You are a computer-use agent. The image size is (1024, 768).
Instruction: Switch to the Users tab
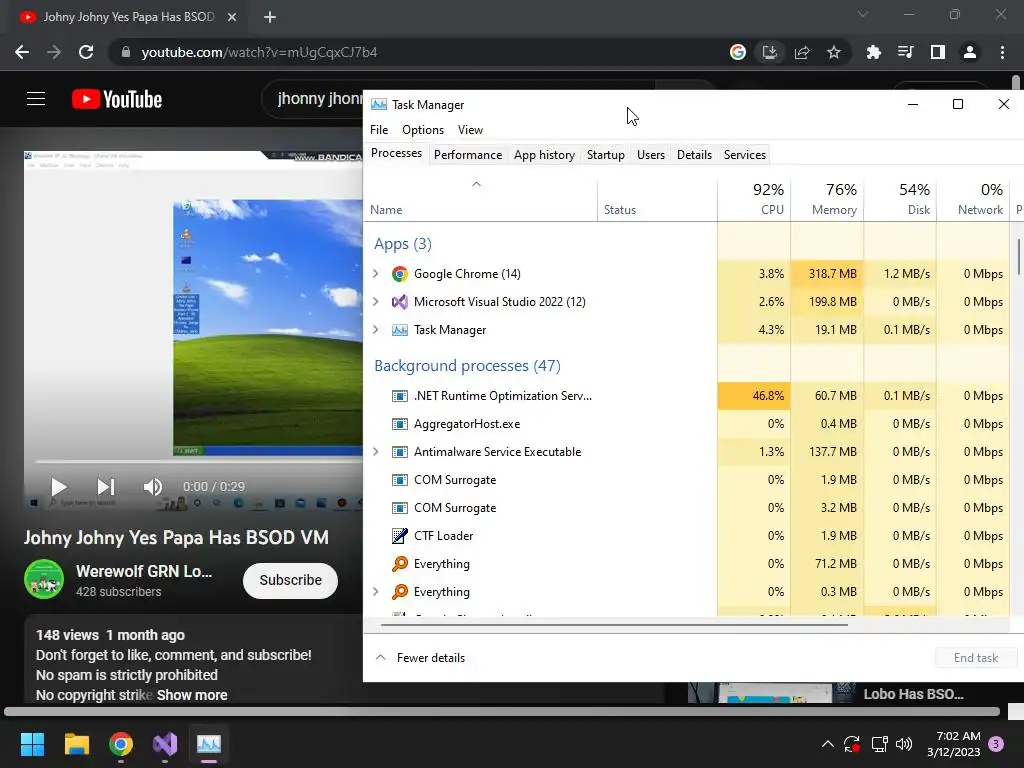coord(651,155)
